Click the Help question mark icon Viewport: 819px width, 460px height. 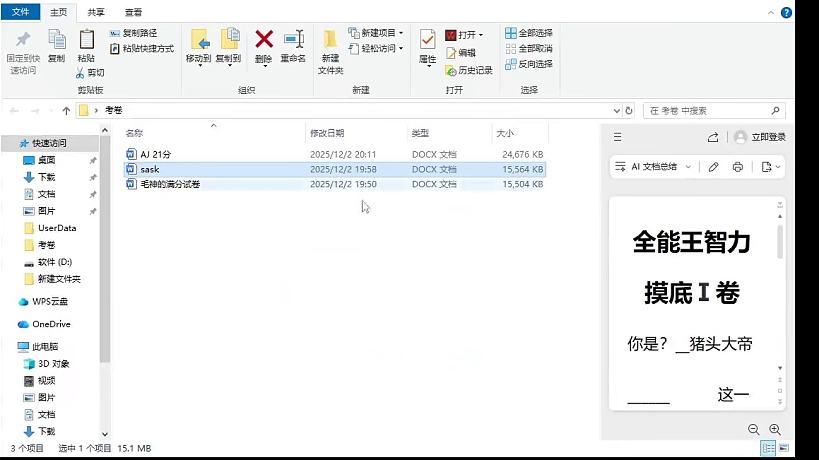(786, 13)
